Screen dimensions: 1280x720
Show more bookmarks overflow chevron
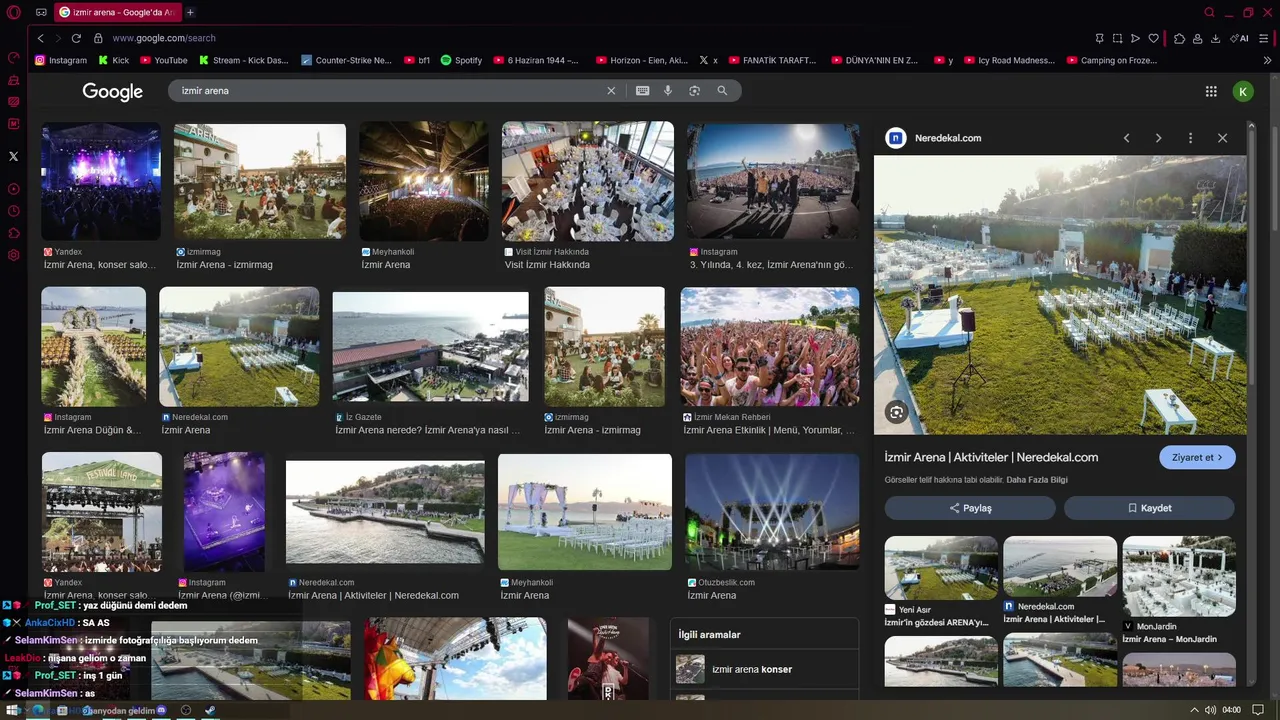click(x=1268, y=60)
